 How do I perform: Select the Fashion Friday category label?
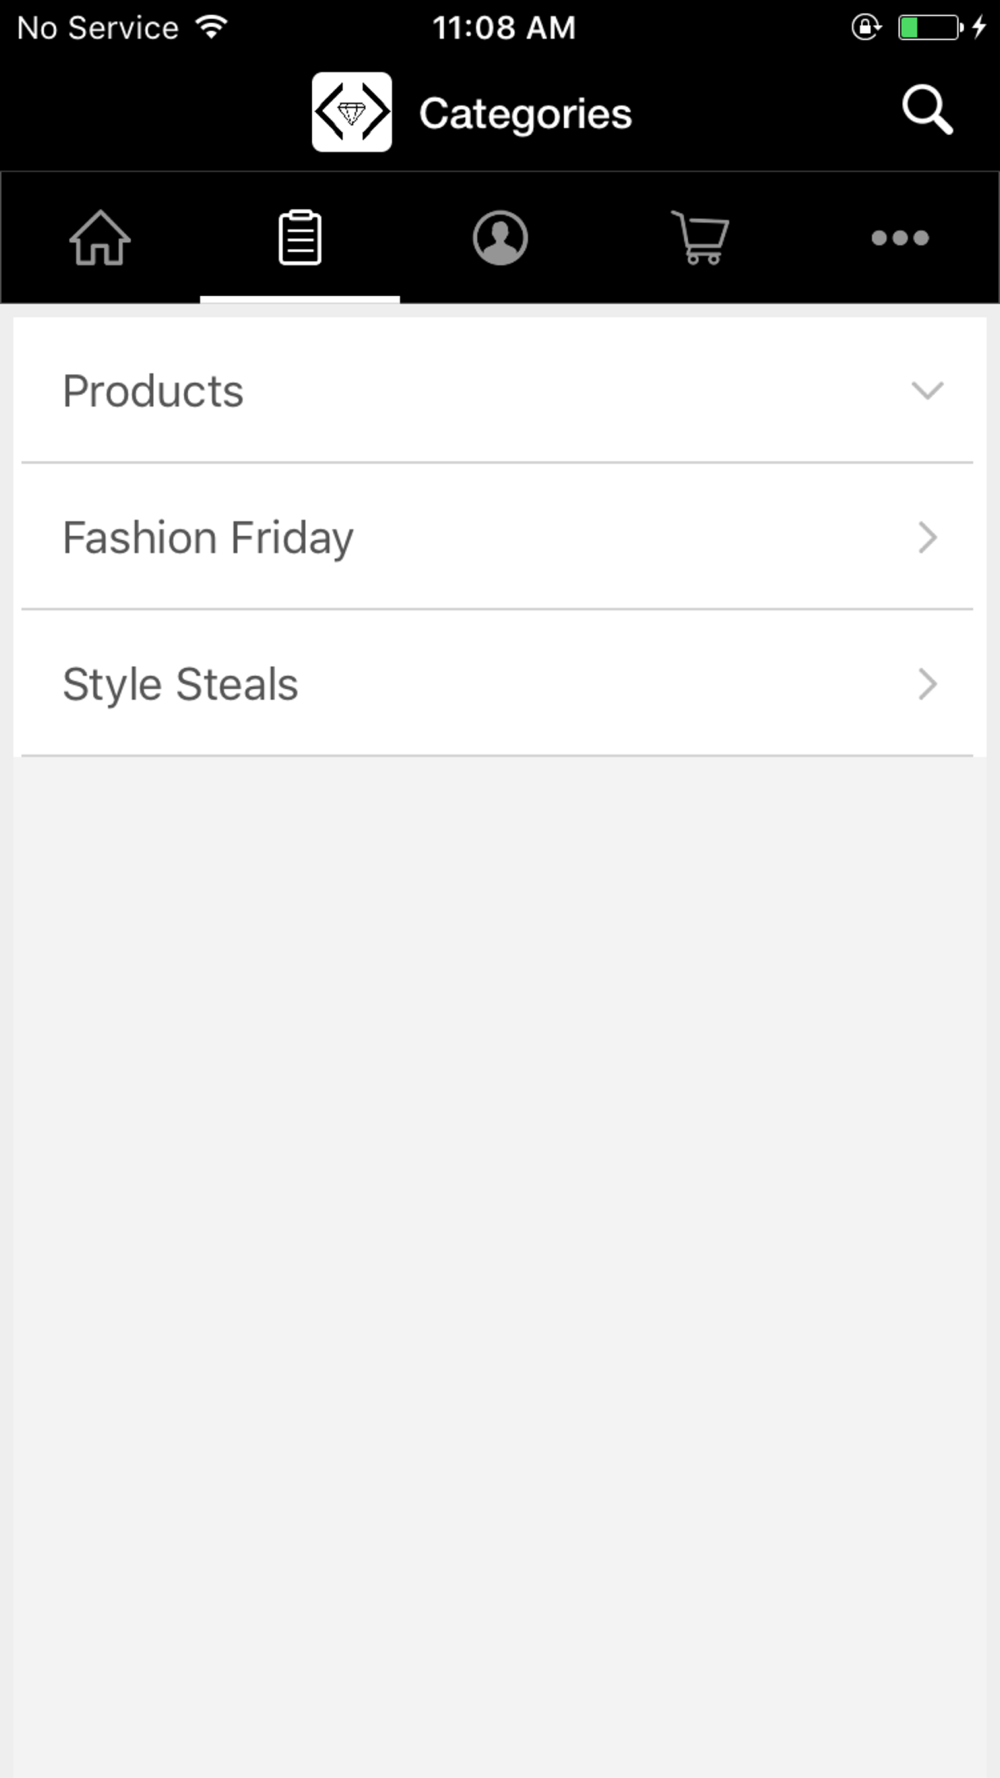coord(208,538)
